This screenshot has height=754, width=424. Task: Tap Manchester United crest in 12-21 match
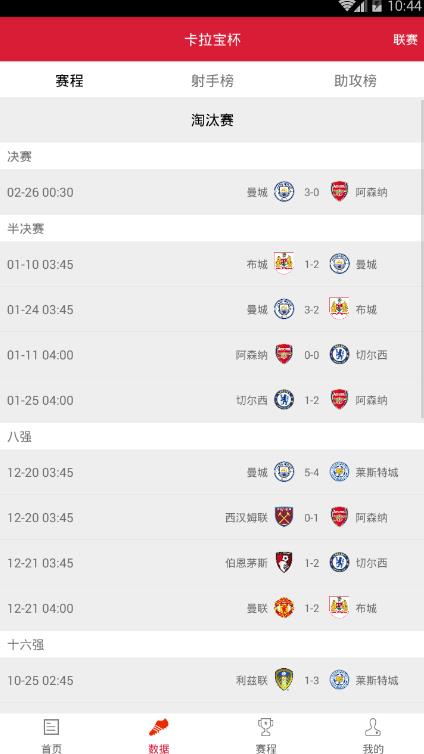click(x=284, y=608)
